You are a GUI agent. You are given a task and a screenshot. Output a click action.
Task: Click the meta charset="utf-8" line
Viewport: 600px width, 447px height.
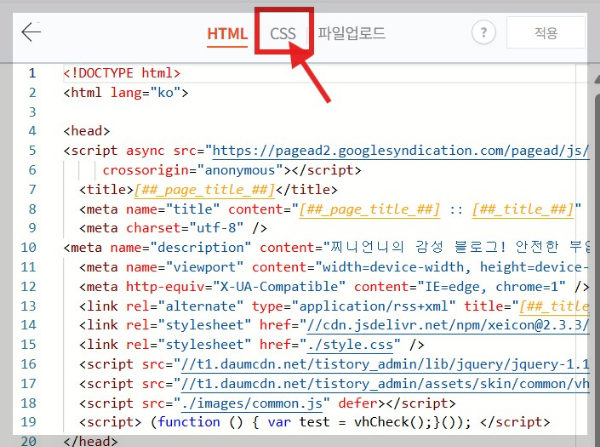173,228
